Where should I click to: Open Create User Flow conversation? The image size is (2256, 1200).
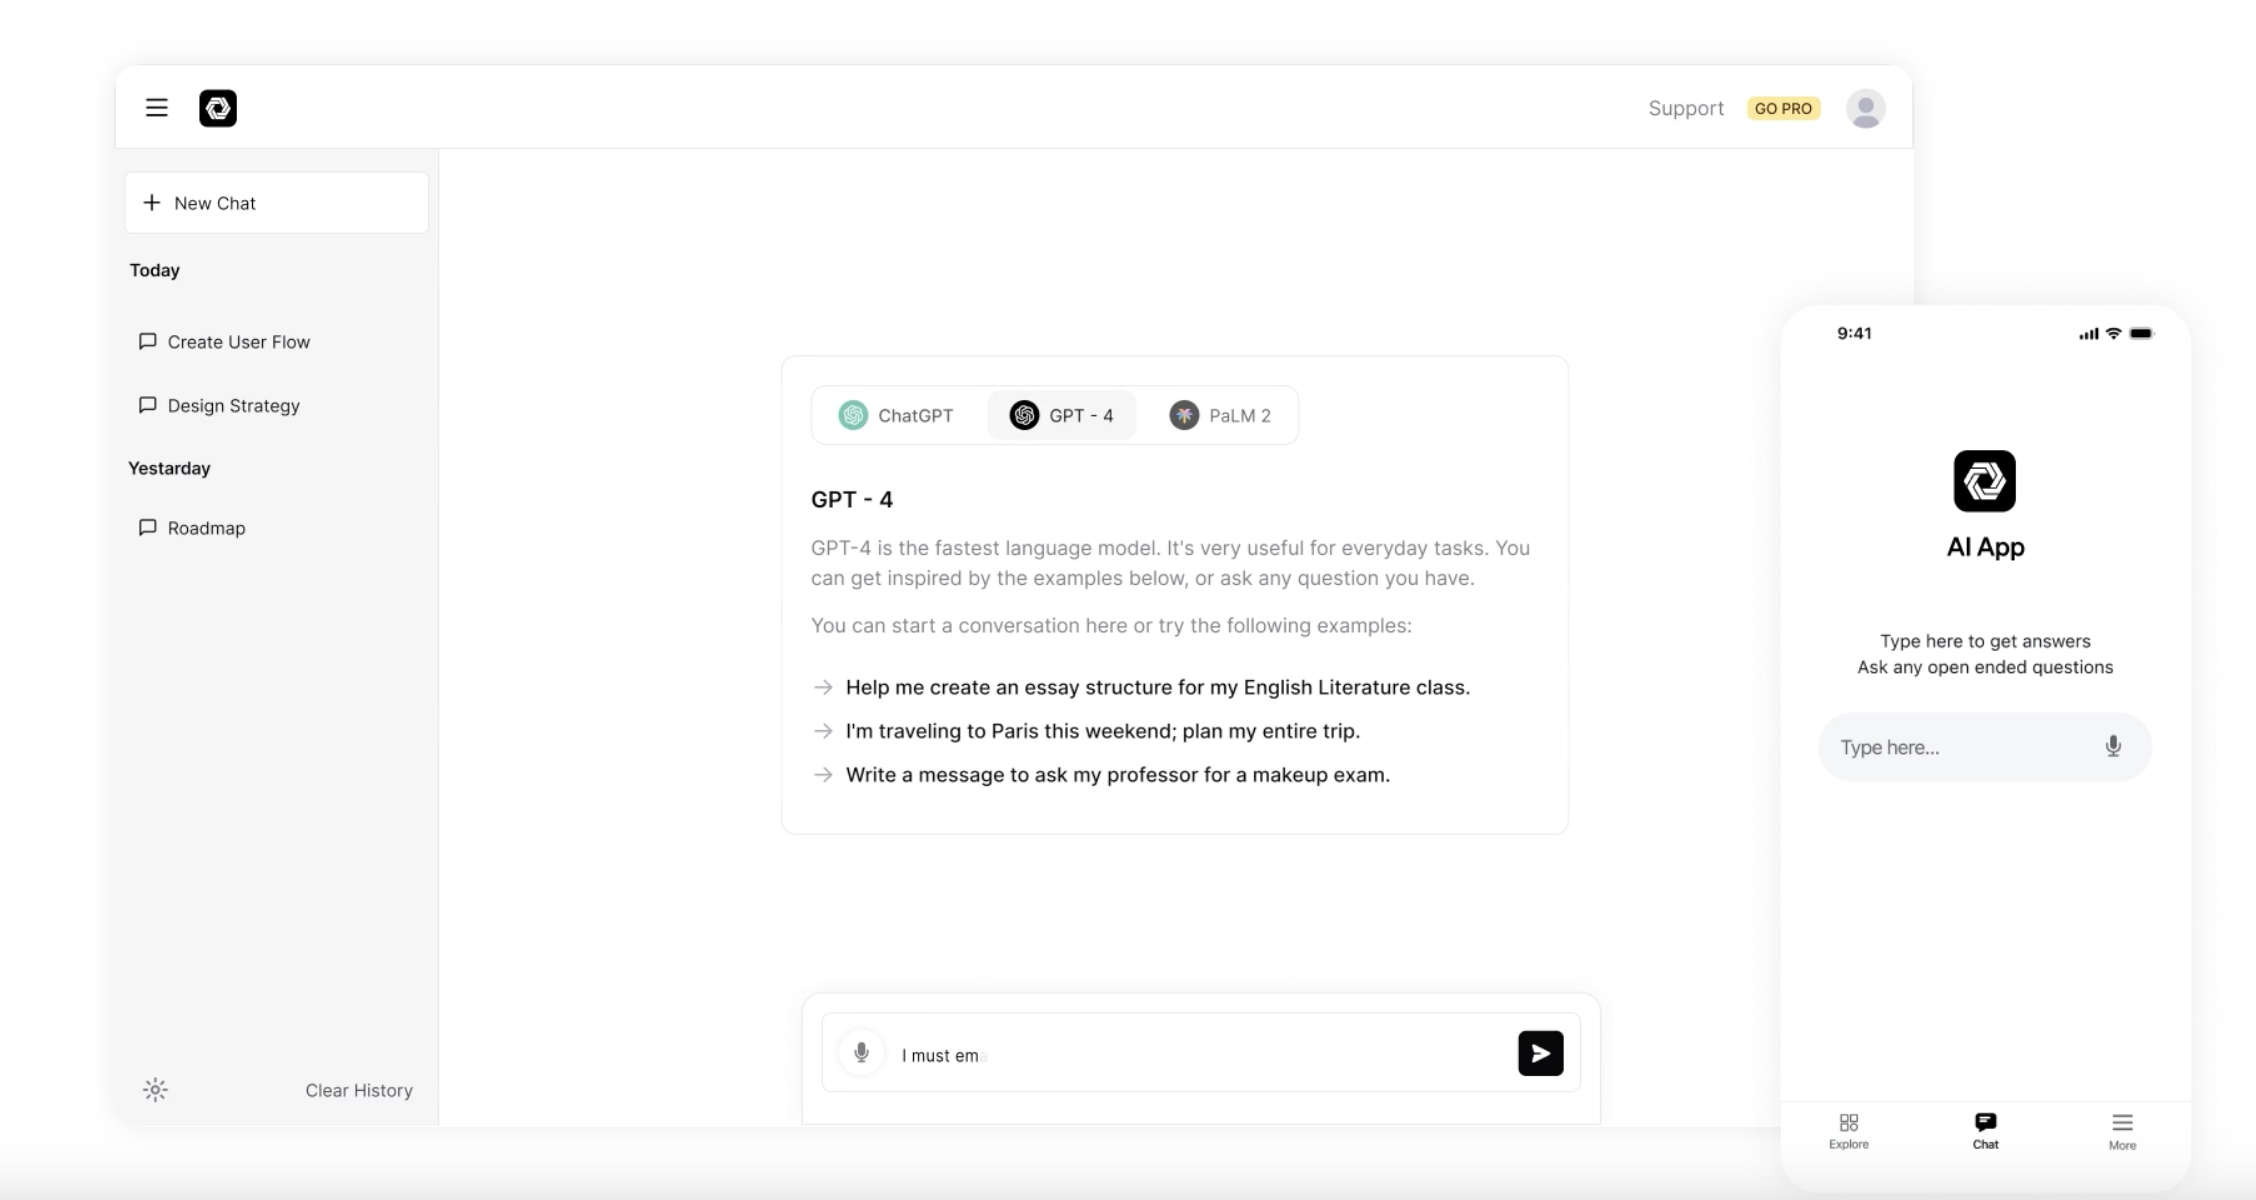point(239,340)
